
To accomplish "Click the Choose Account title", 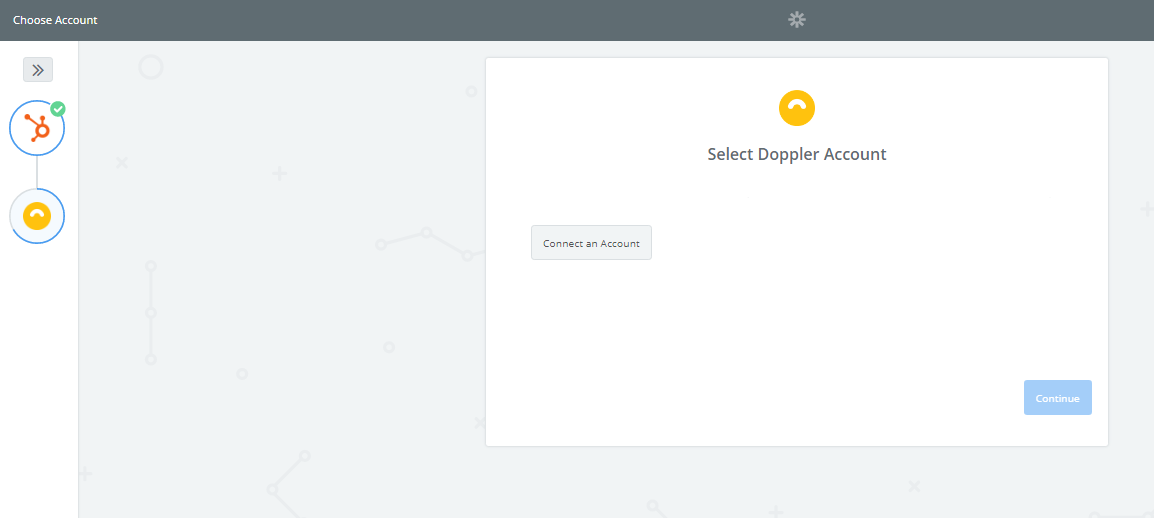I will pyautogui.click(x=55, y=20).
